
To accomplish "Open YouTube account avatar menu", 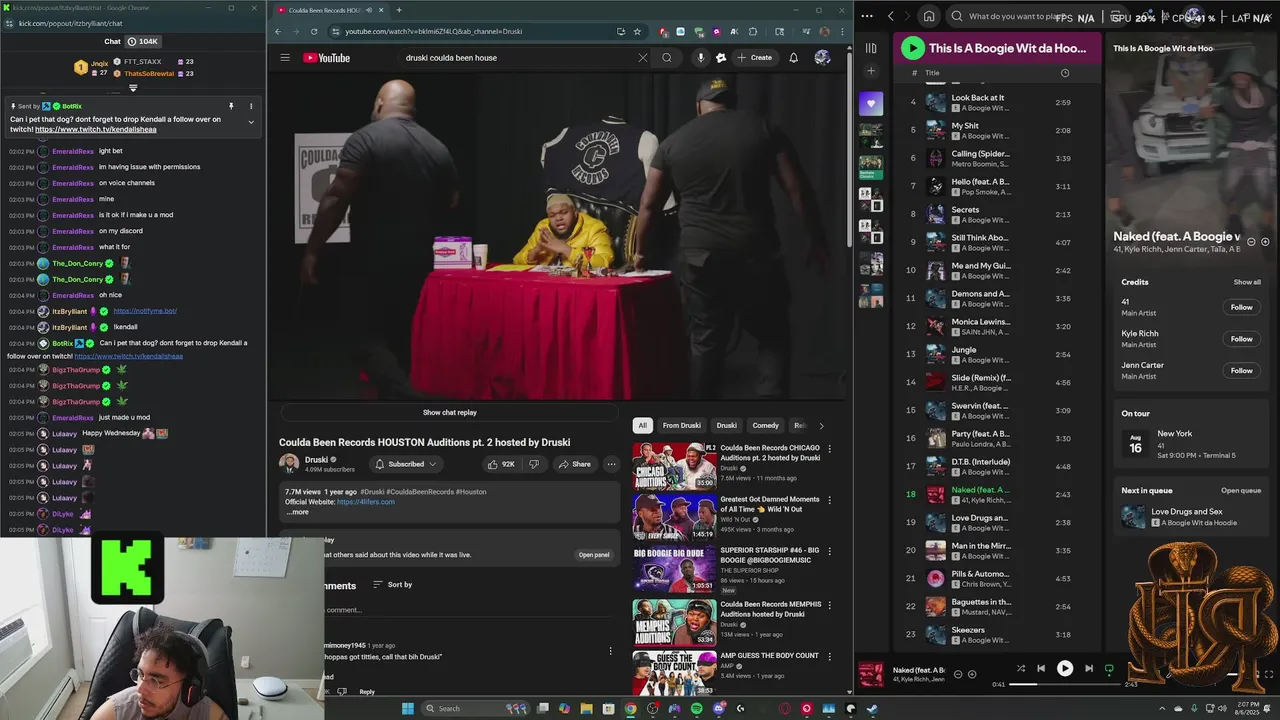I will 822,58.
